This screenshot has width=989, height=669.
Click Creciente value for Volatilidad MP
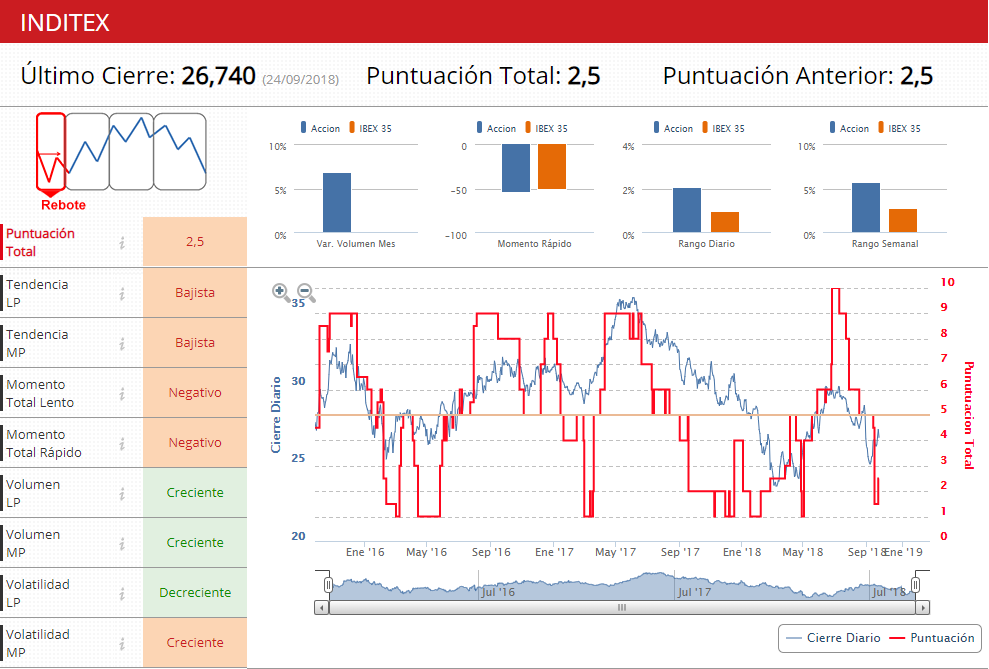click(x=195, y=643)
